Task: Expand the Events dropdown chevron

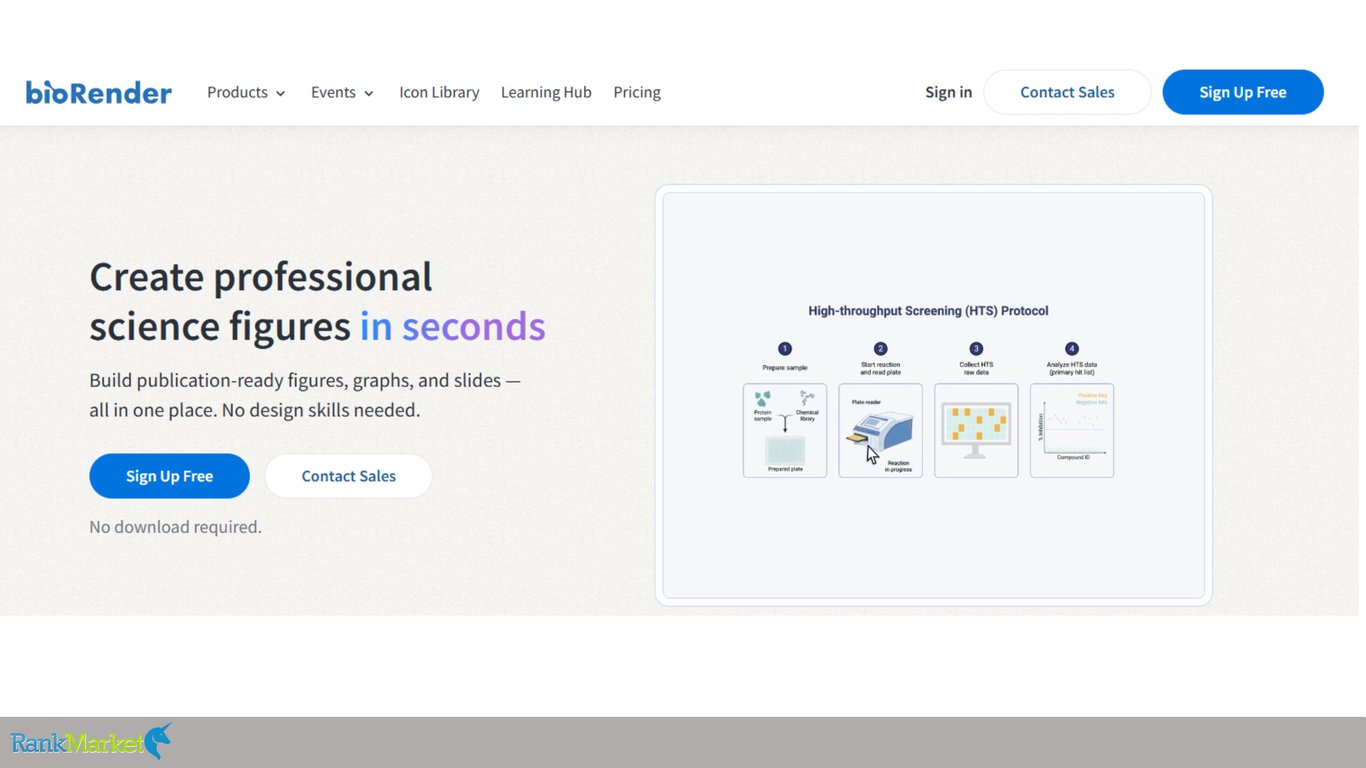Action: pyautogui.click(x=368, y=93)
